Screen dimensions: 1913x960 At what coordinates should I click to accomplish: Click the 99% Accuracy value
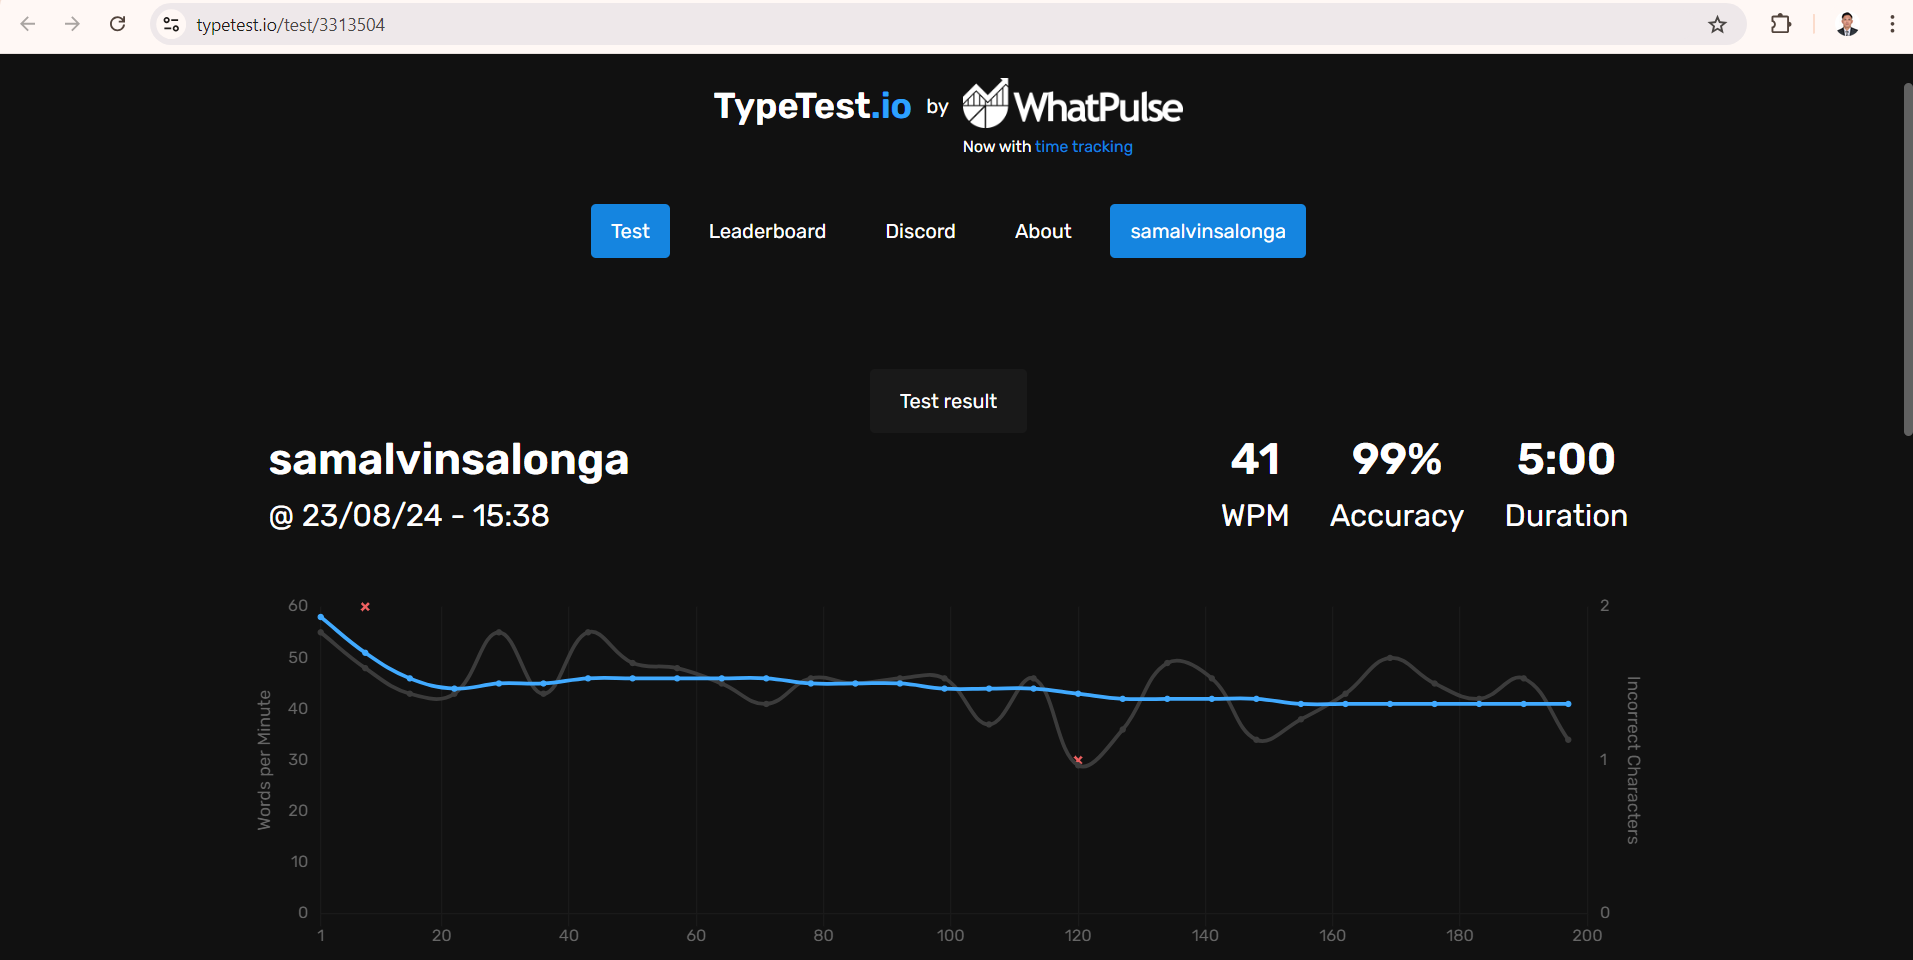(1397, 459)
